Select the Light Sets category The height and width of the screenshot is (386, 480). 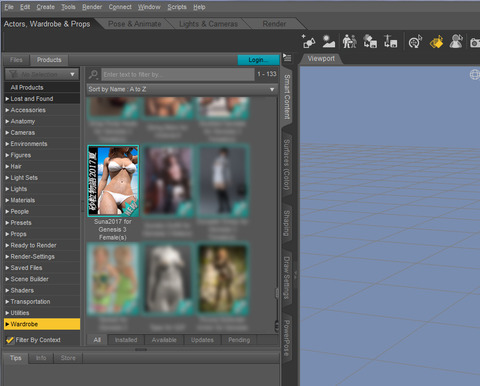pyautogui.click(x=42, y=178)
